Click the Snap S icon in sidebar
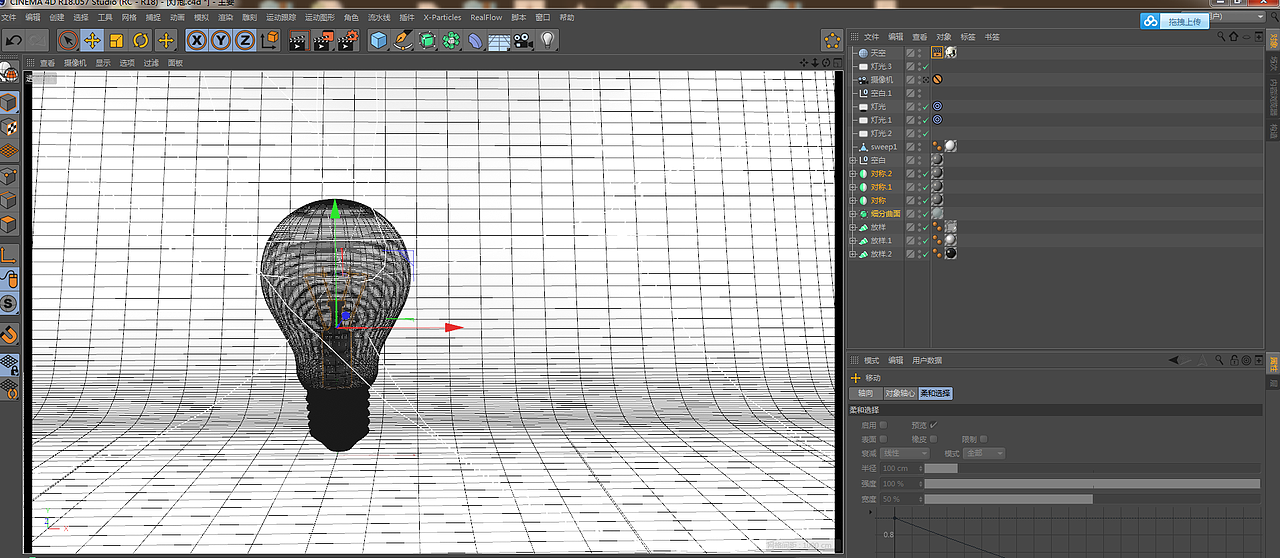The width and height of the screenshot is (1280, 558). click(9, 304)
